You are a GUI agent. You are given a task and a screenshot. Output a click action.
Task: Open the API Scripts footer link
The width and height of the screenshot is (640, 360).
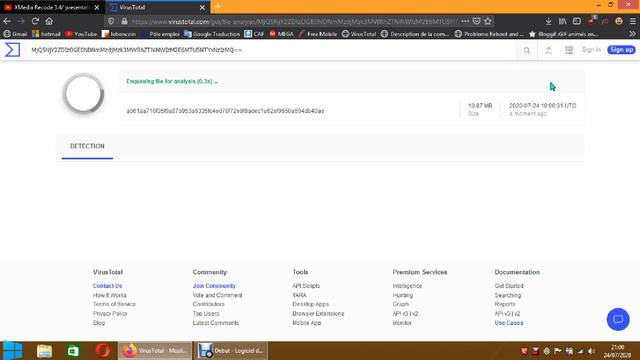[x=306, y=286]
